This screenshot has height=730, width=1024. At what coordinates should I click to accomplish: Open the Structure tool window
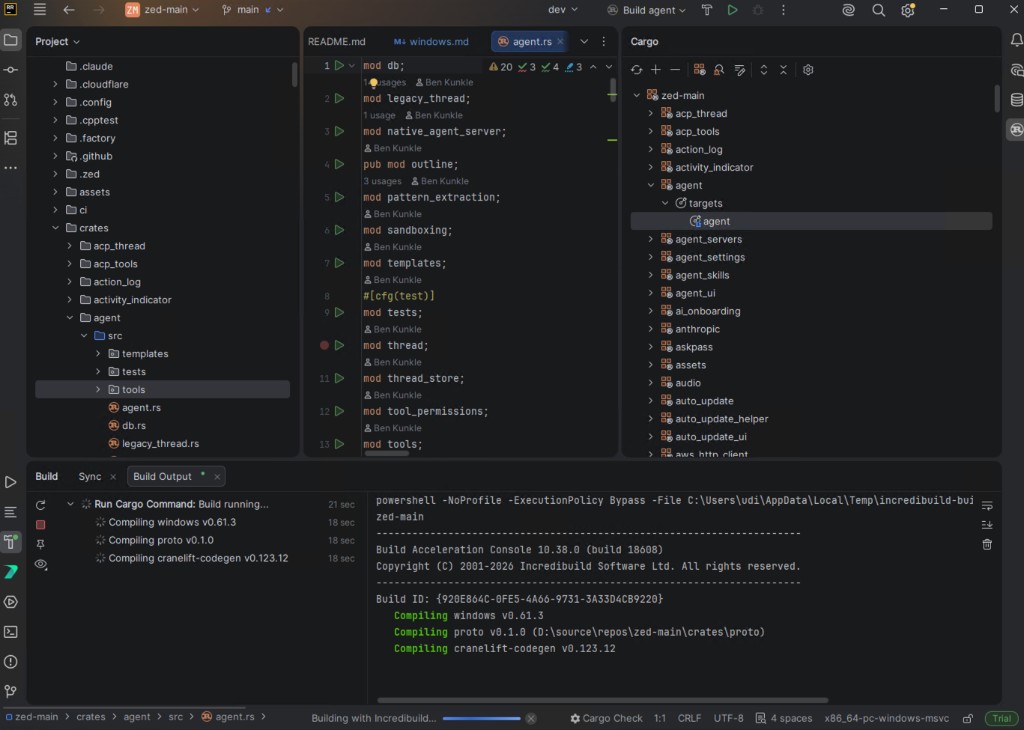[10, 138]
